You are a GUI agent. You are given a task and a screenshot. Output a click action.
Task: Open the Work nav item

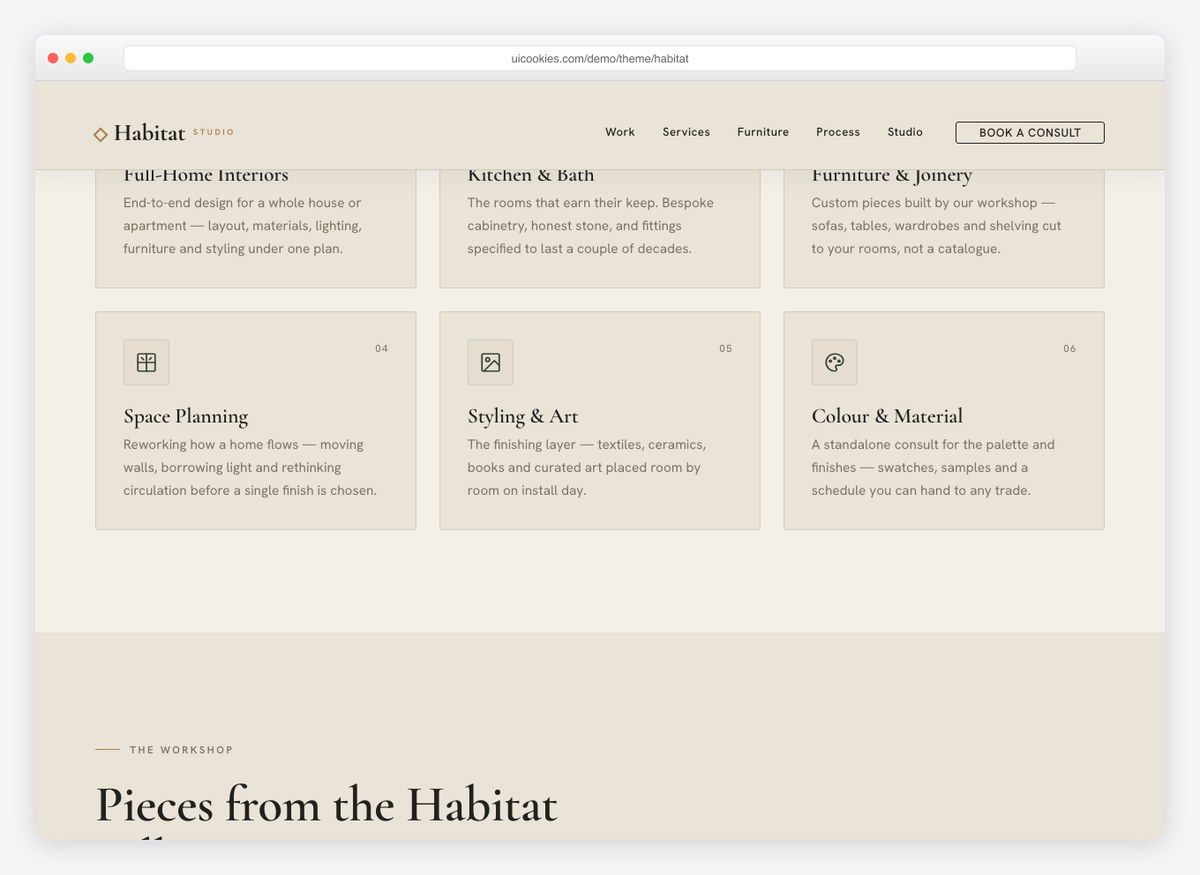[620, 132]
